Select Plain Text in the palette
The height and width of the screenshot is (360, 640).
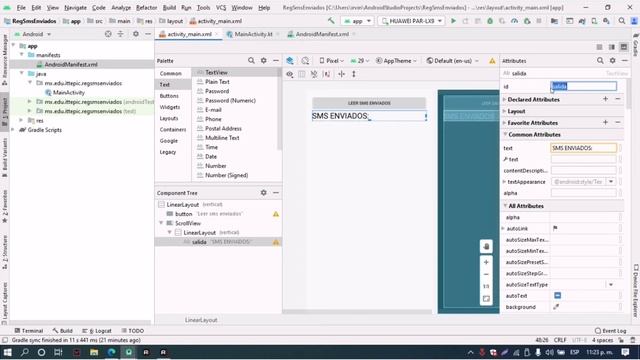[x=217, y=82]
